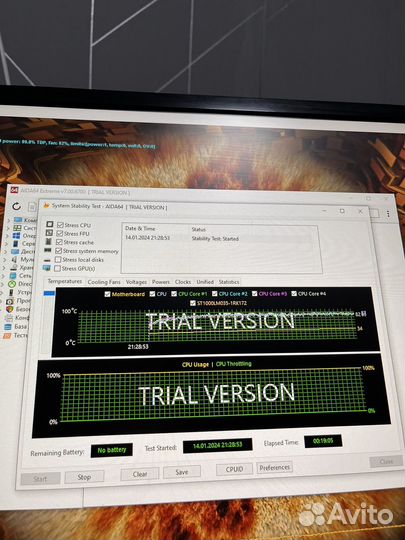Uncheck the Stress FPU checkbox
The image size is (405, 540).
[60, 233]
